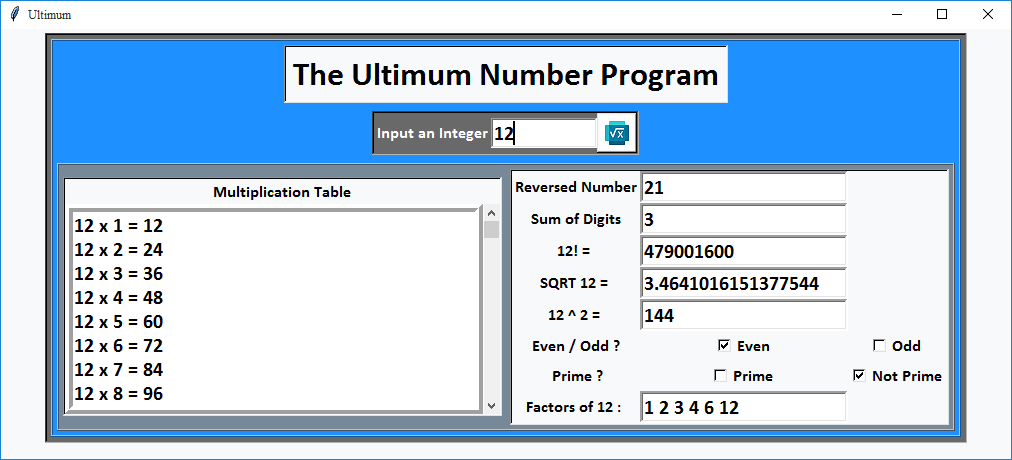This screenshot has width=1012, height=460.
Task: Click the multiplication table scroll down arrow
Action: pos(492,405)
